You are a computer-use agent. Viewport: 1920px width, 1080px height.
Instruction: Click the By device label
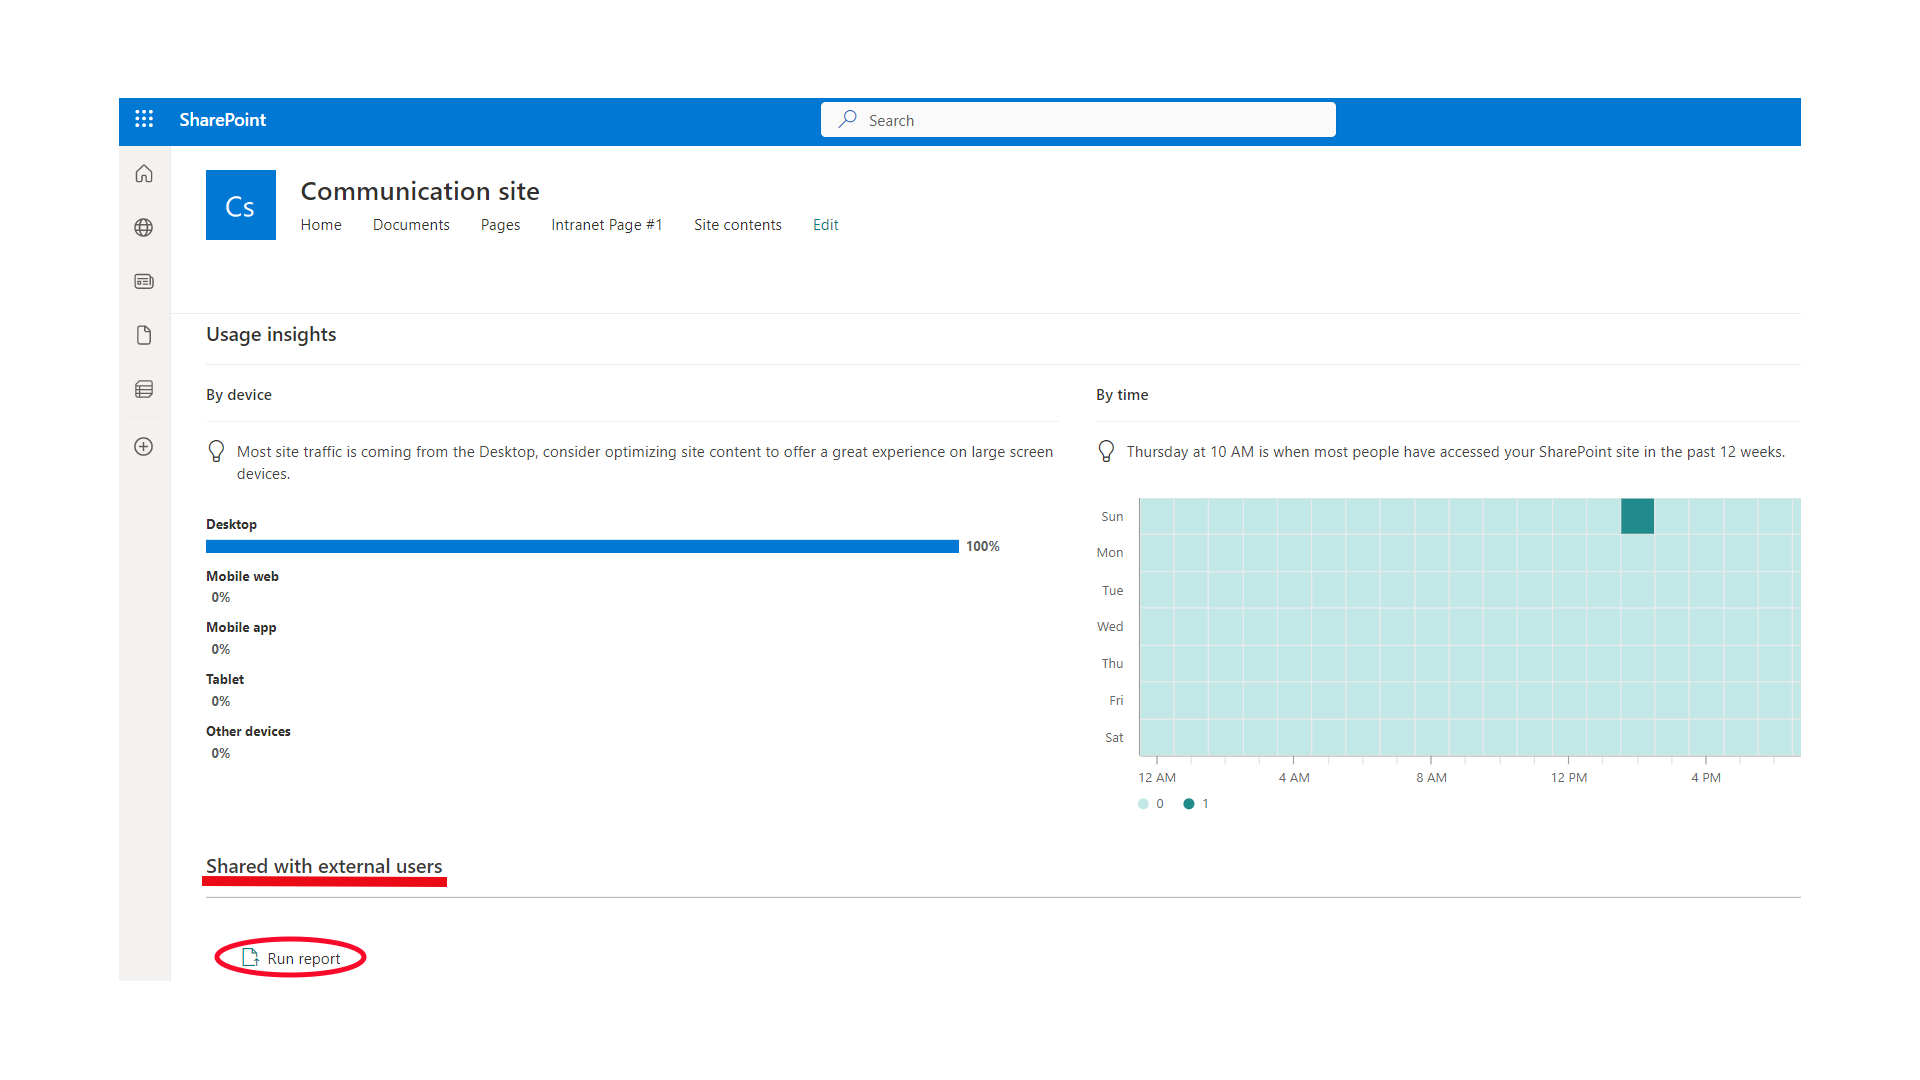point(239,395)
